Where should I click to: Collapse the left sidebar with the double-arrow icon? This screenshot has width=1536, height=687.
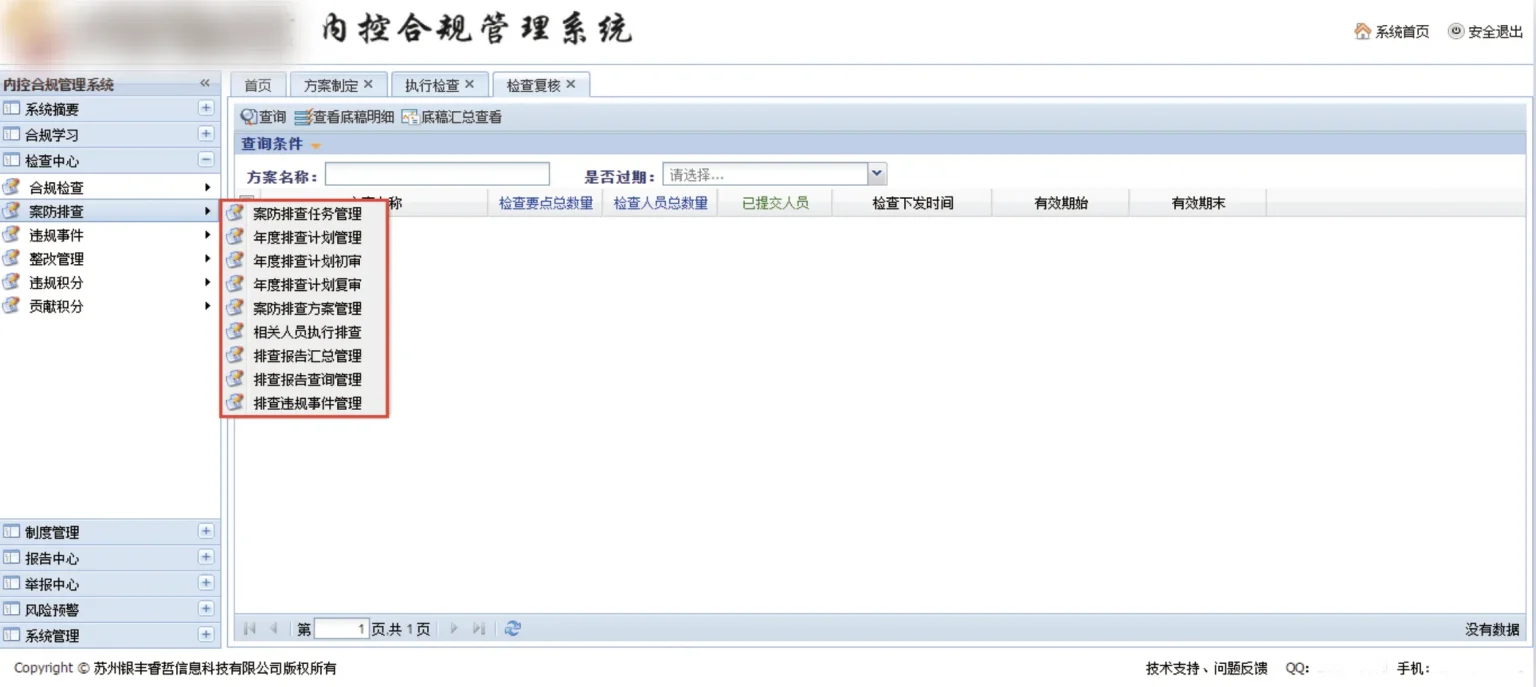click(x=205, y=84)
